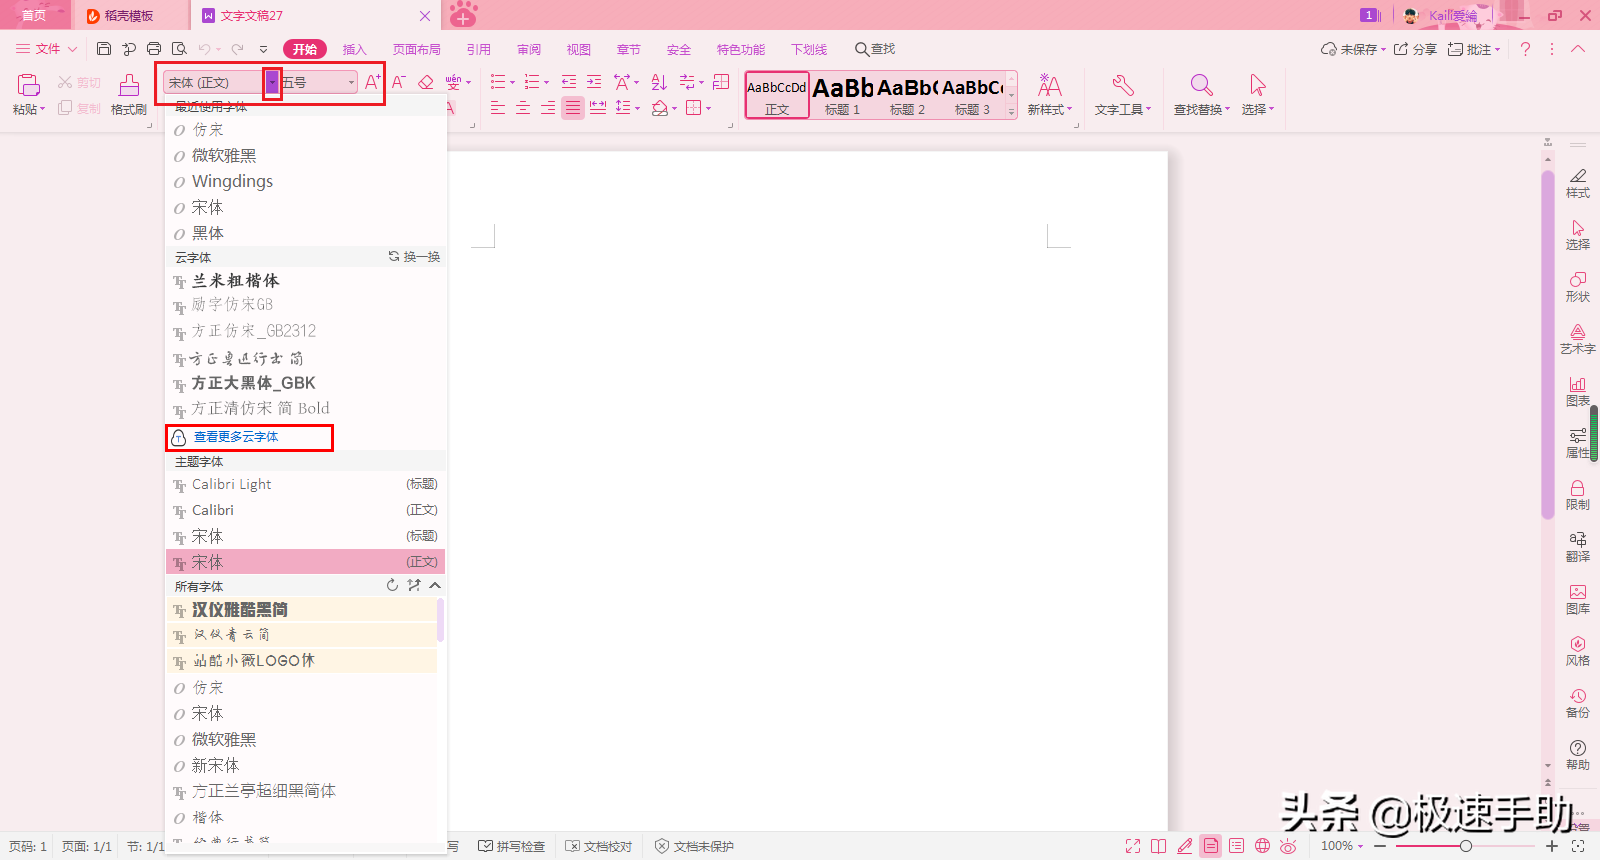The width and height of the screenshot is (1600, 860).
Task: Toggle reading layout view in status bar
Action: click(x=1159, y=846)
